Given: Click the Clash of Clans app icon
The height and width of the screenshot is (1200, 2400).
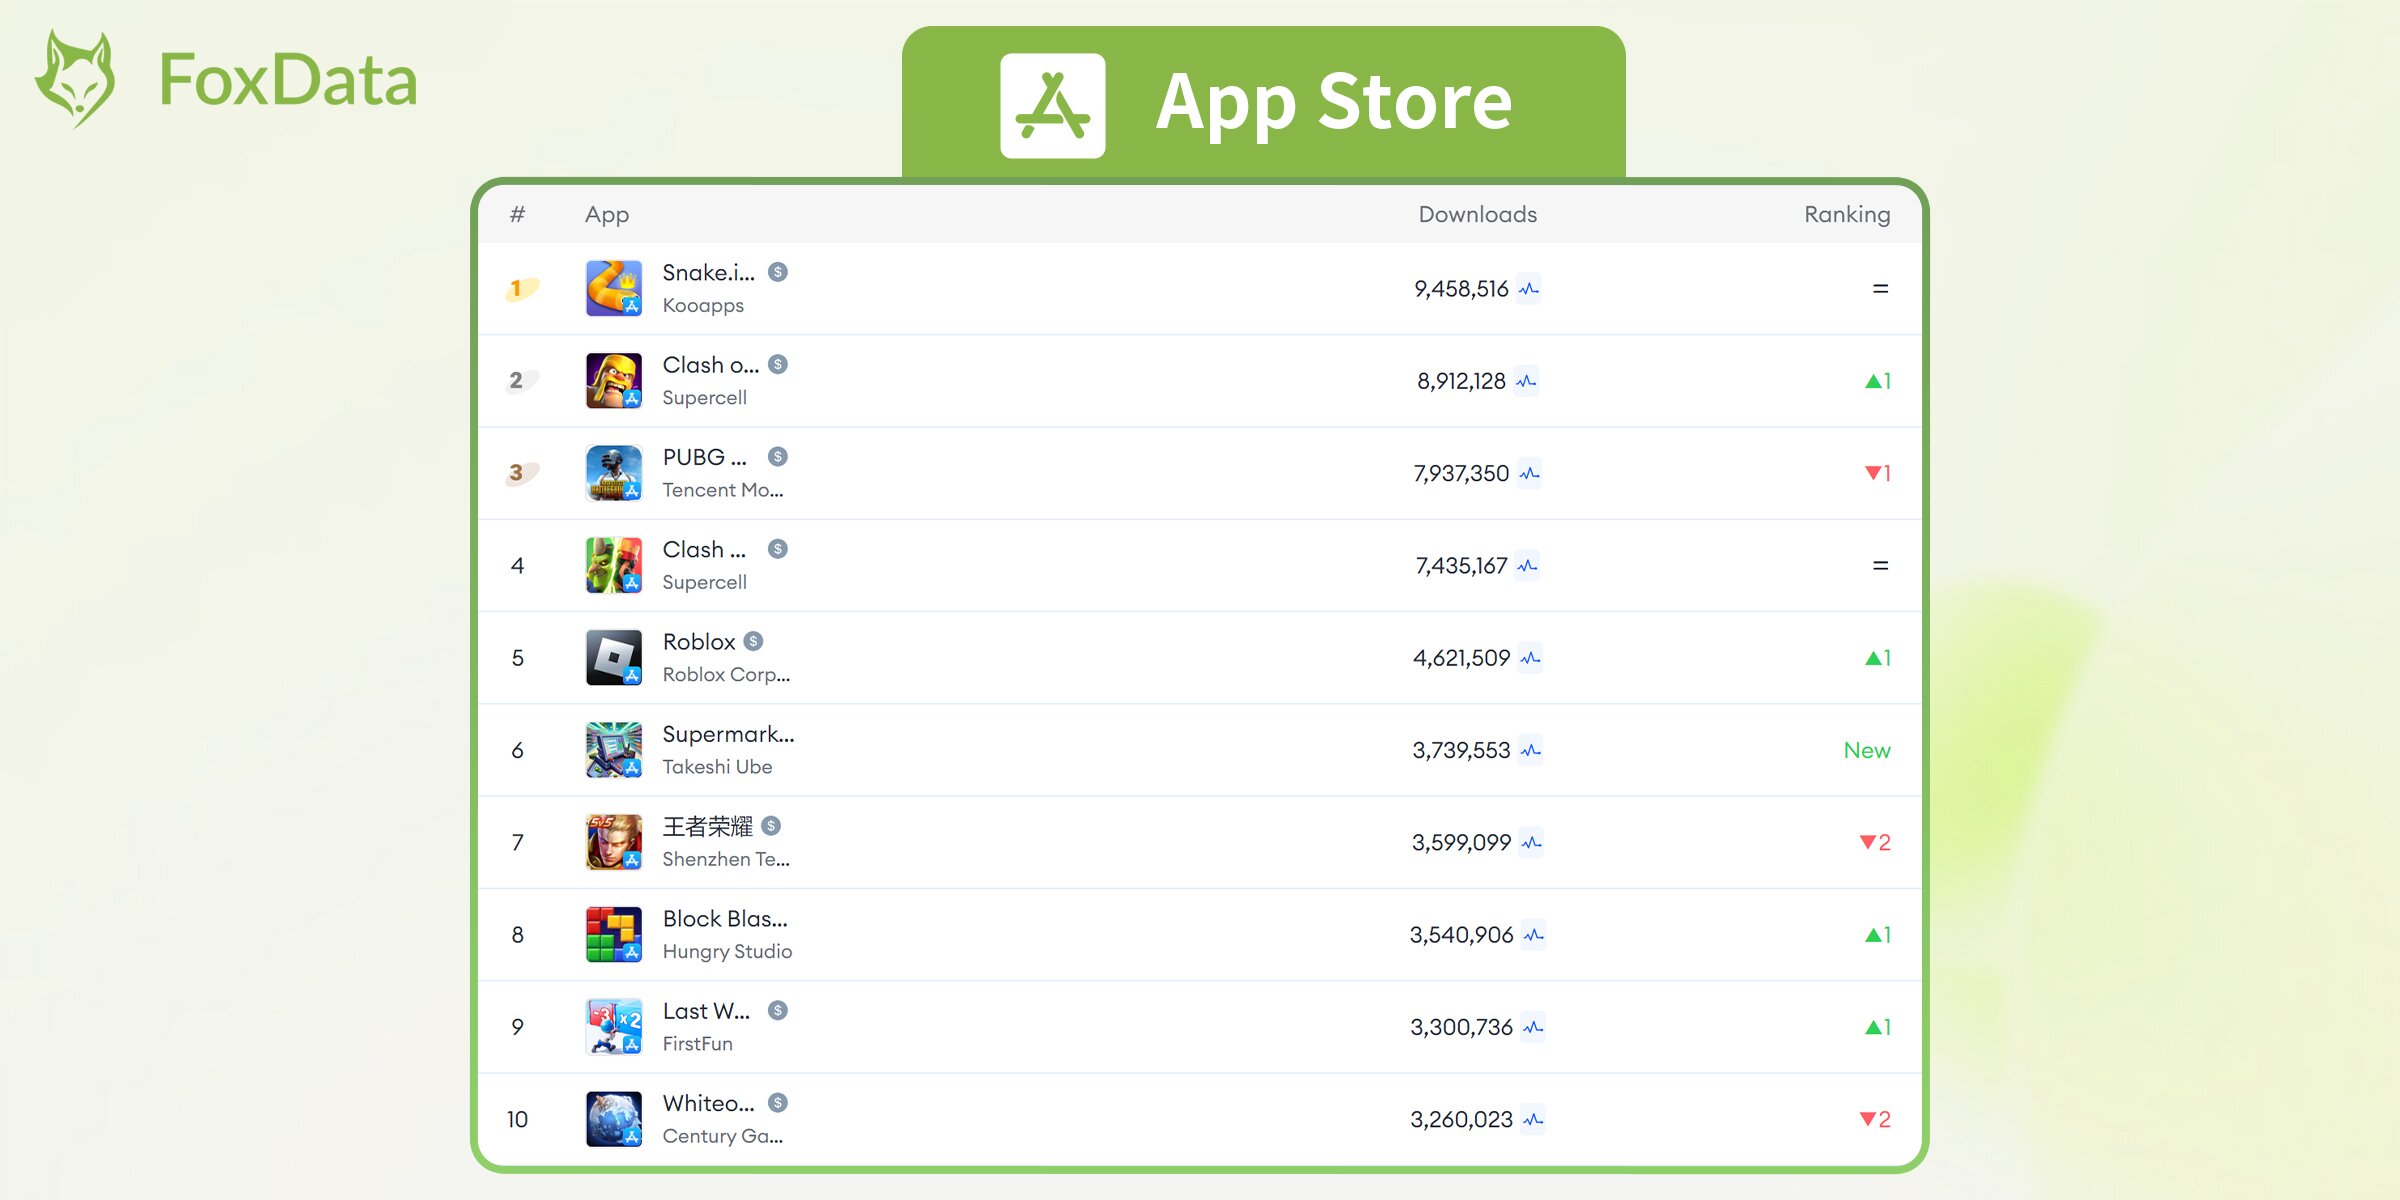Looking at the screenshot, I should coord(612,380).
